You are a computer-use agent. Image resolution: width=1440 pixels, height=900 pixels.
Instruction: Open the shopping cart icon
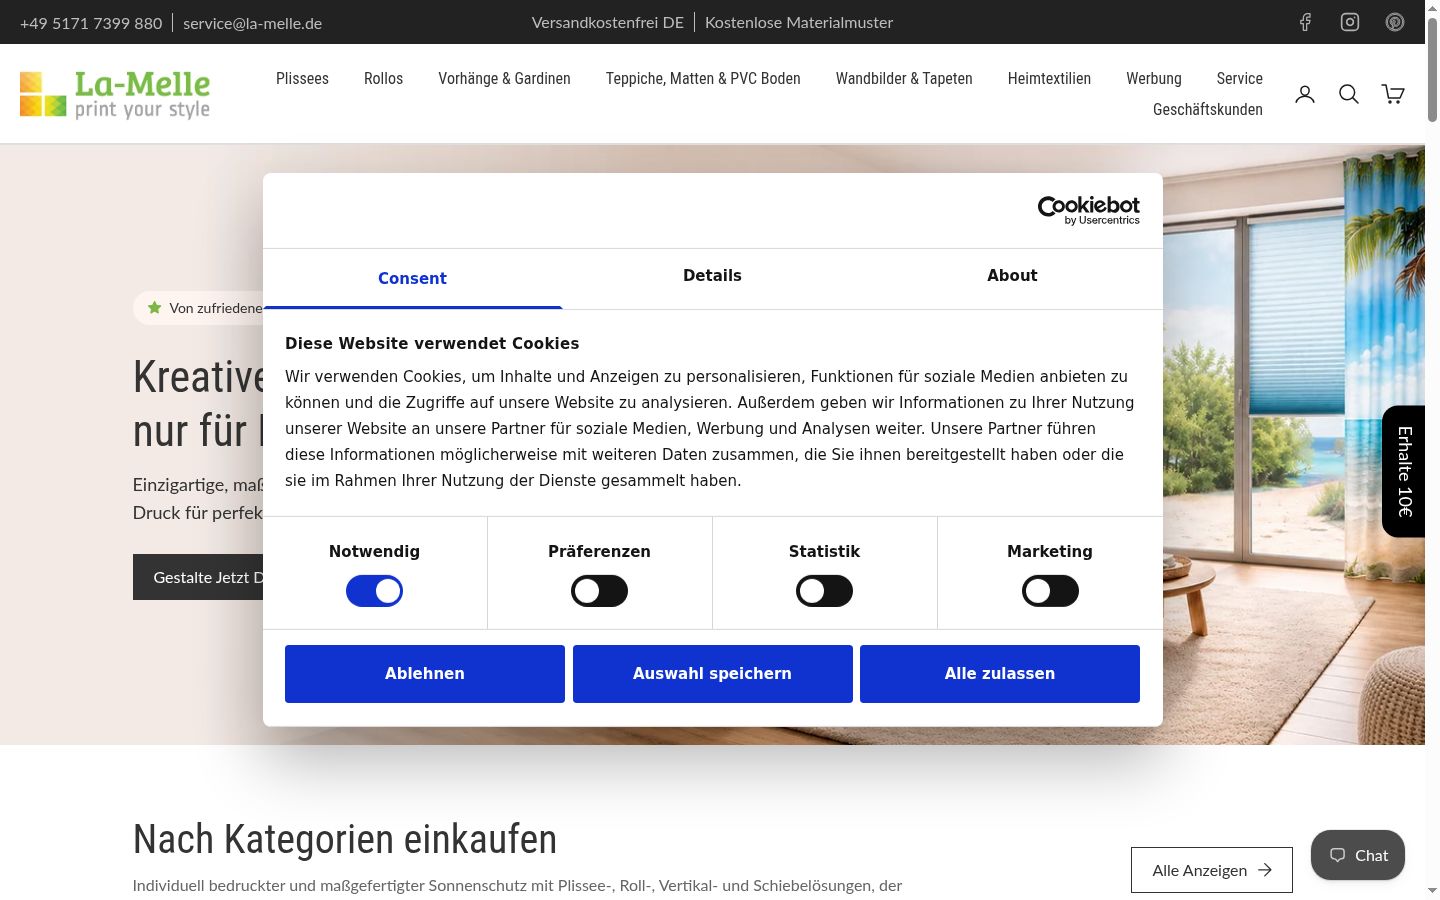coord(1393,94)
